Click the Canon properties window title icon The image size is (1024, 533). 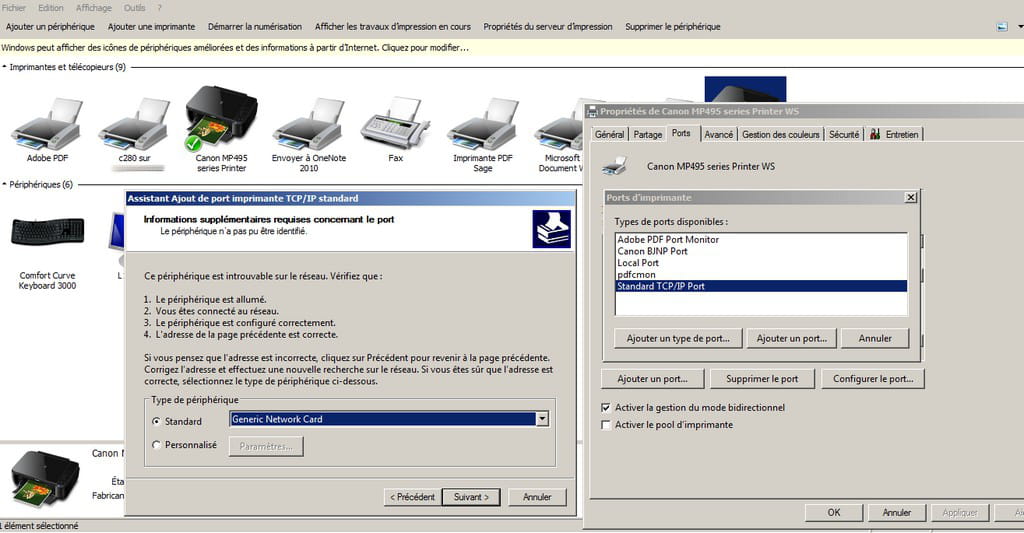point(592,111)
